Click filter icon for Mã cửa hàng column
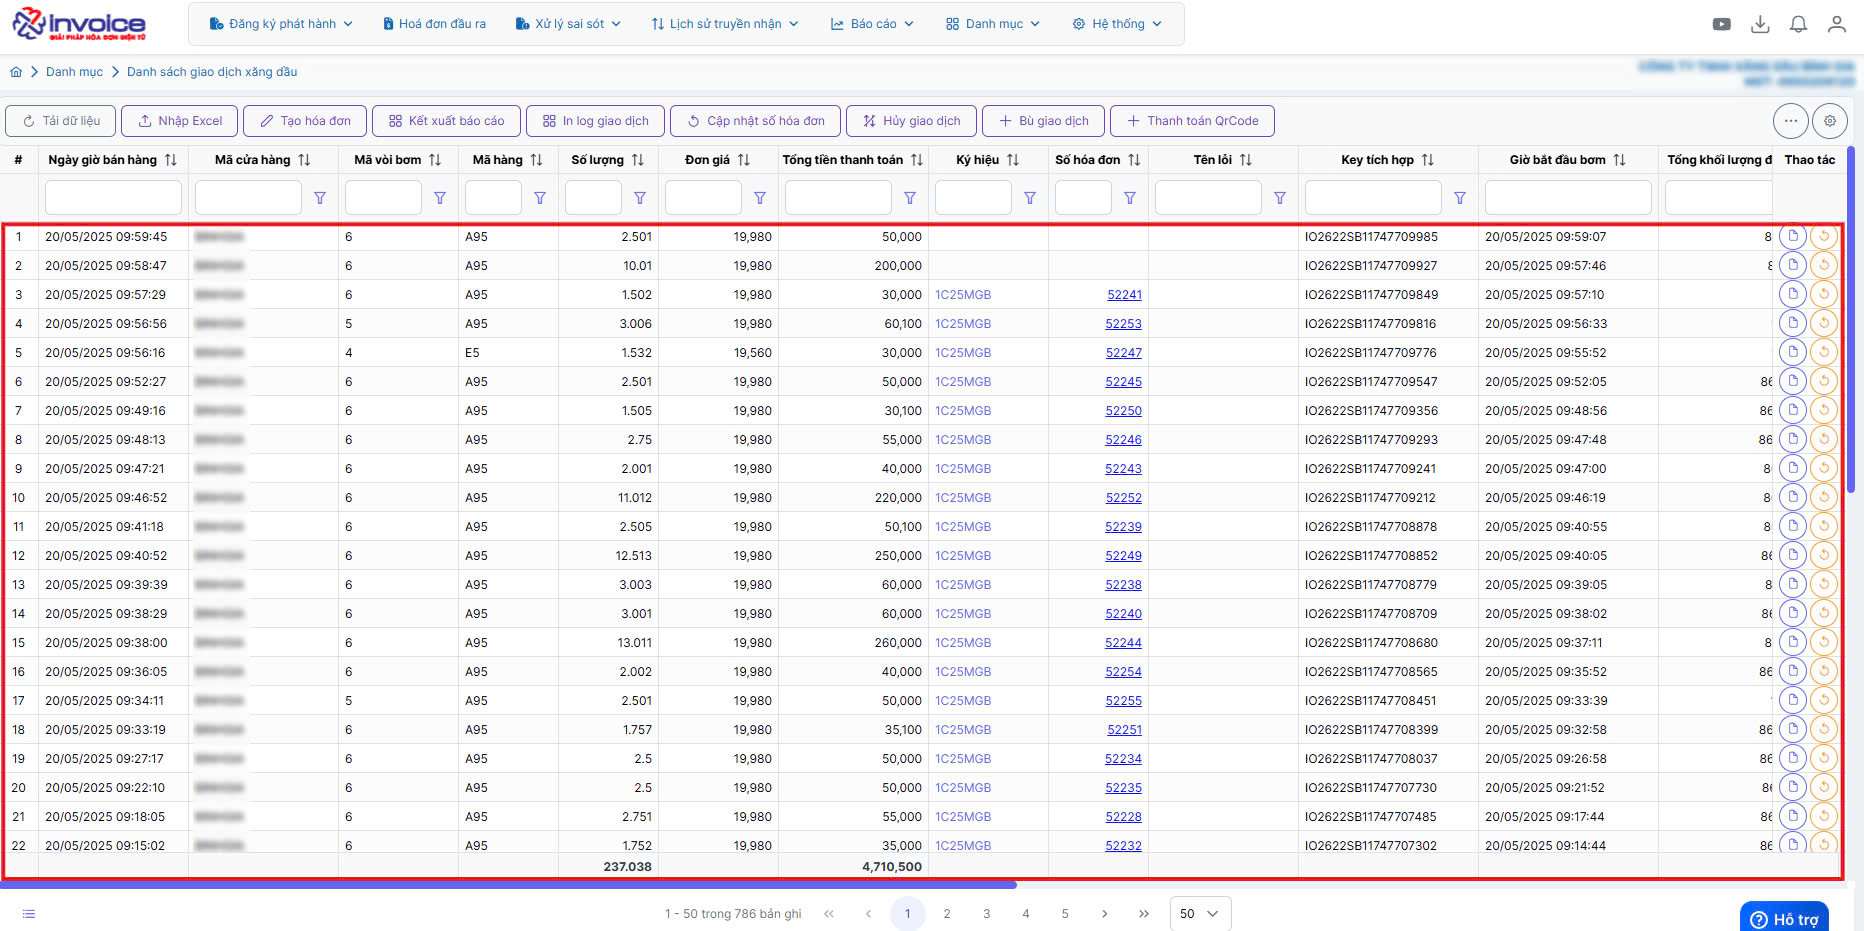The width and height of the screenshot is (1864, 931). [320, 198]
